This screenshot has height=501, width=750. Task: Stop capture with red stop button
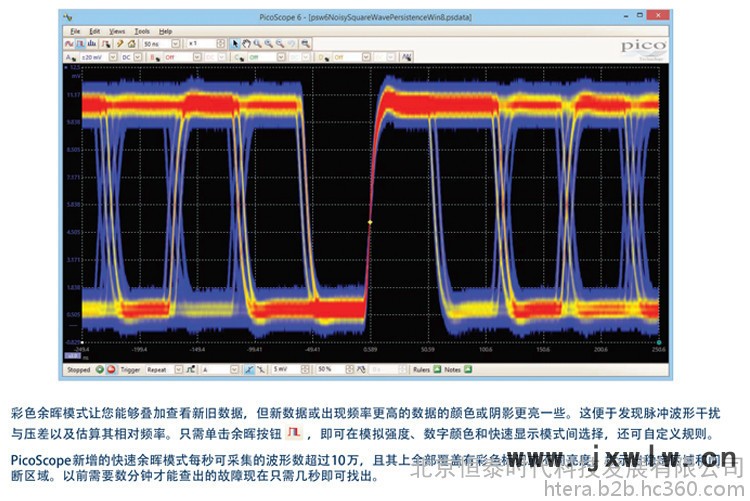[x=111, y=369]
